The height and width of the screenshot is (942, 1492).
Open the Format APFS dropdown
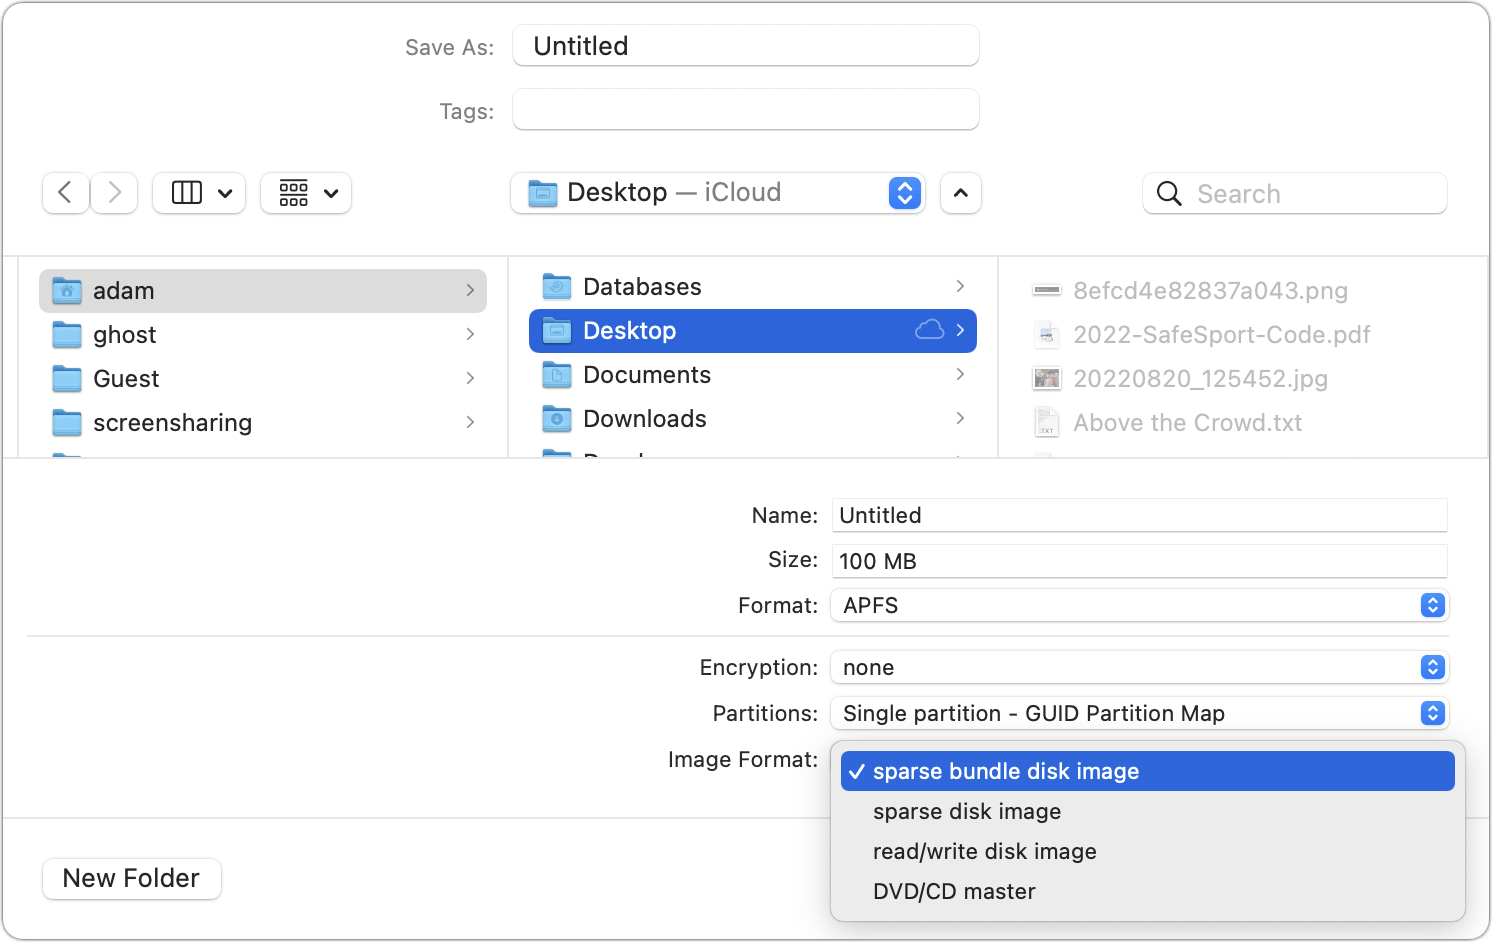point(1139,605)
